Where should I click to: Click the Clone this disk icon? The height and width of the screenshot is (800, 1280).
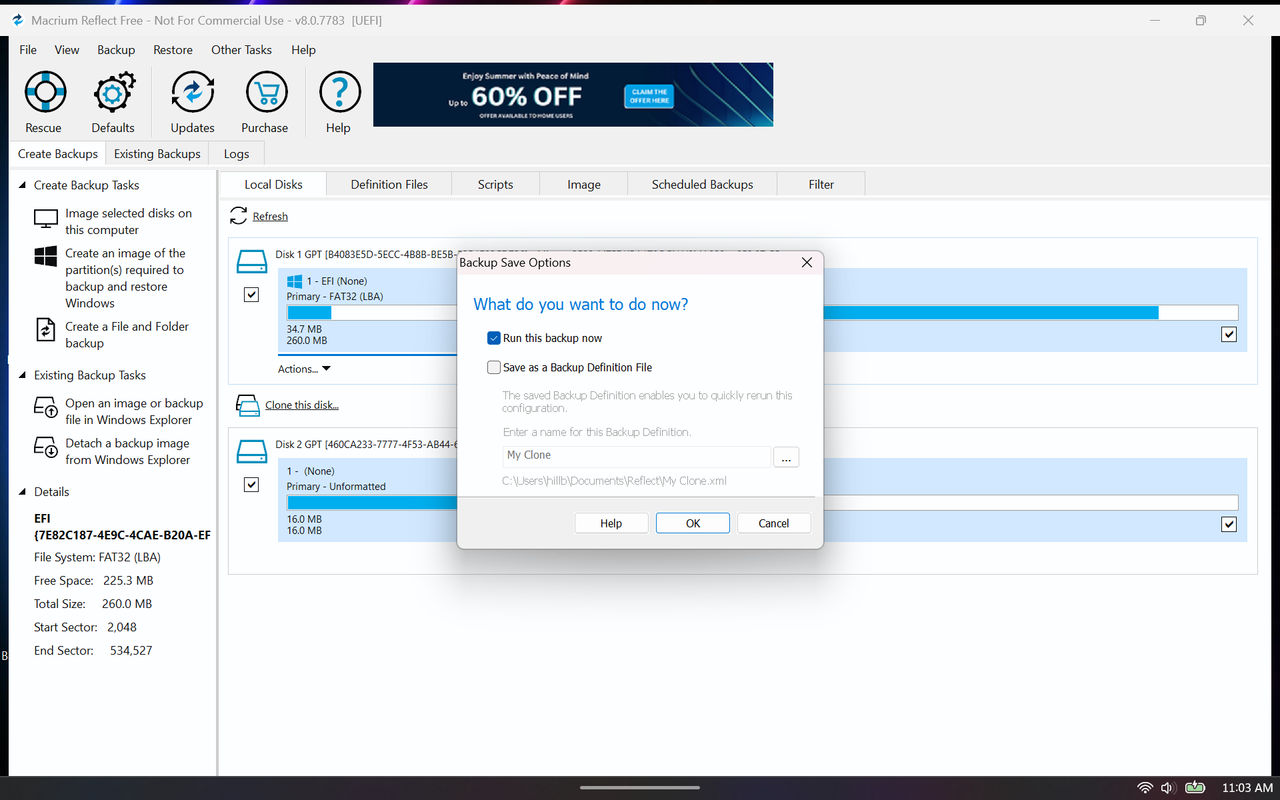(248, 405)
